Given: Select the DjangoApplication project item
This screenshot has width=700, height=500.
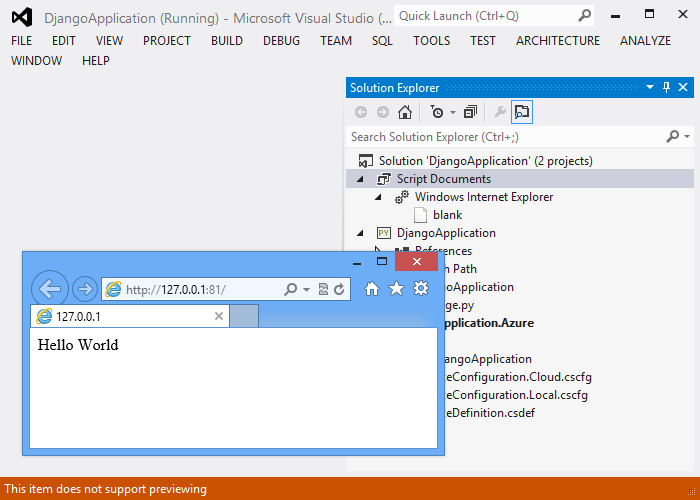Looking at the screenshot, I should pyautogui.click(x=446, y=233).
